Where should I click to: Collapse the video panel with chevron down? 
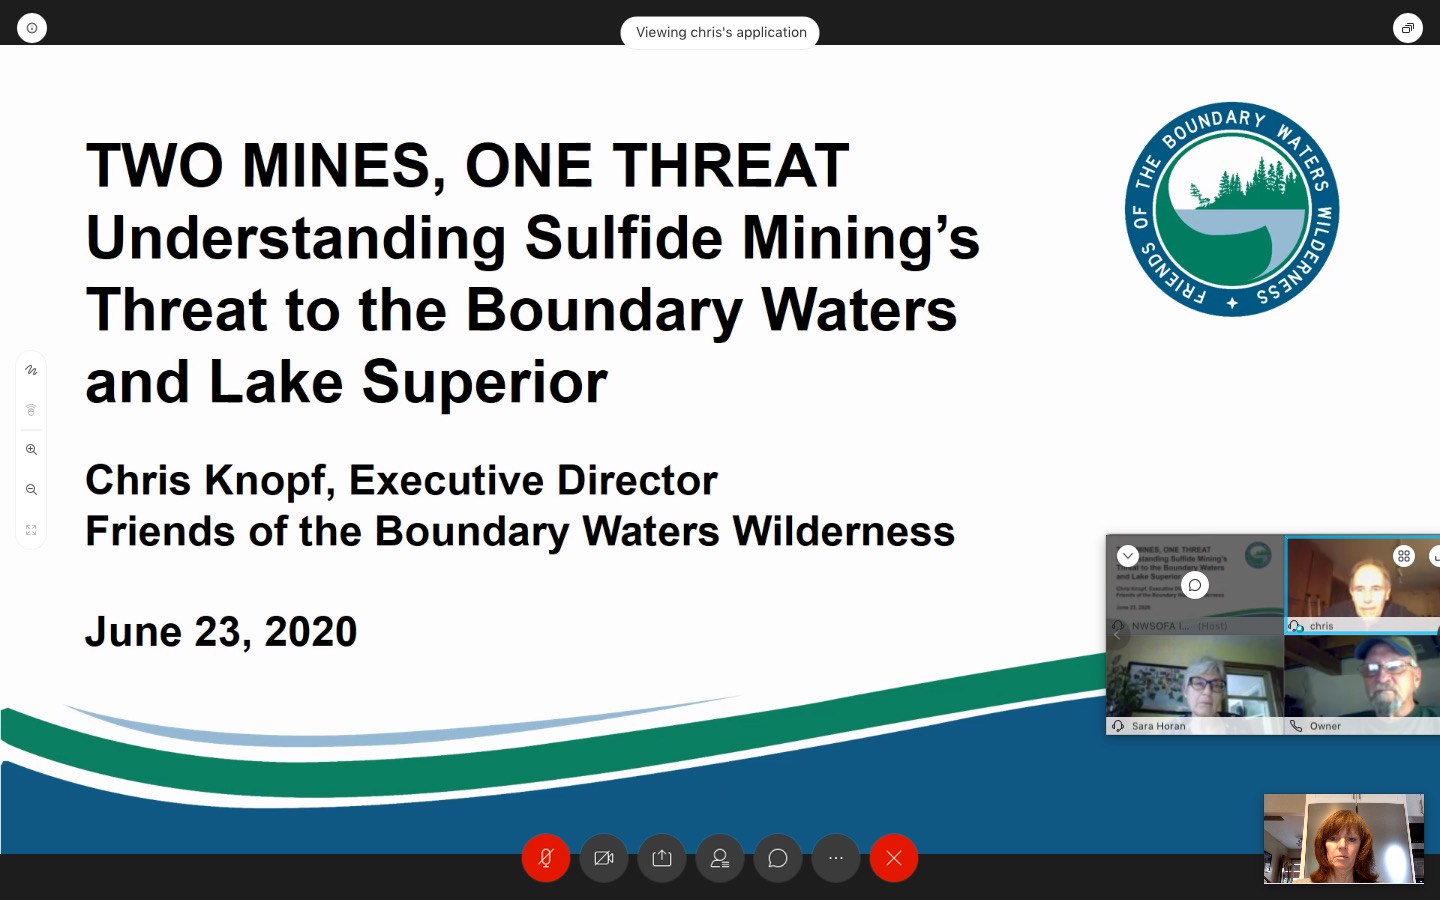pyautogui.click(x=1128, y=555)
